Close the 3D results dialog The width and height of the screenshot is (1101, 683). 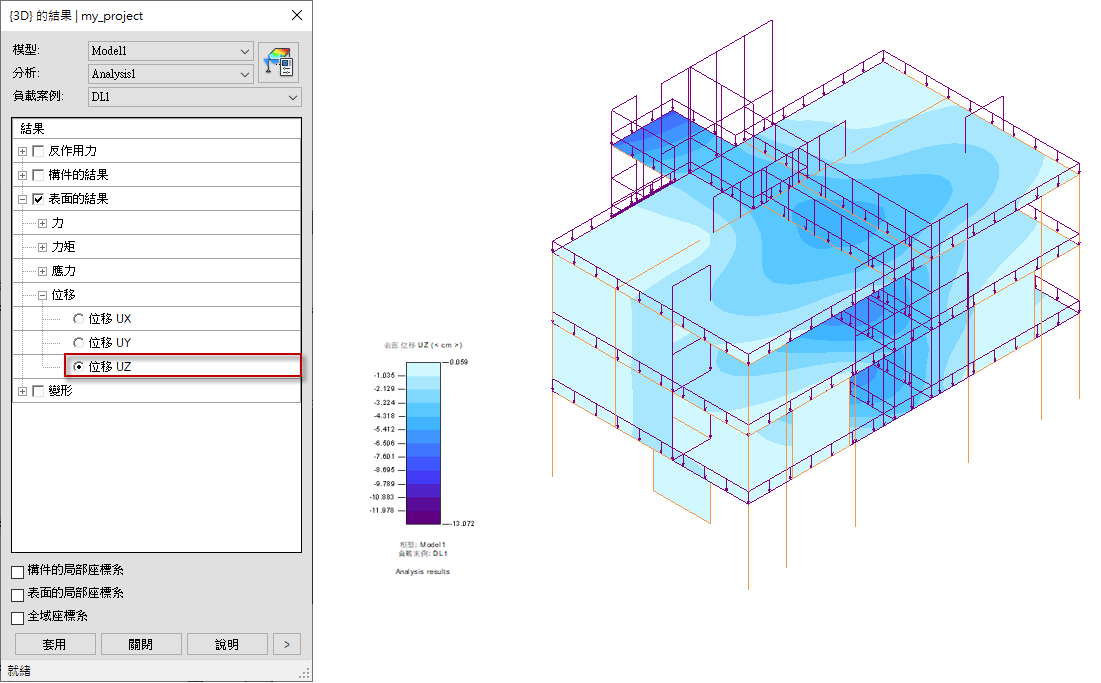297,15
